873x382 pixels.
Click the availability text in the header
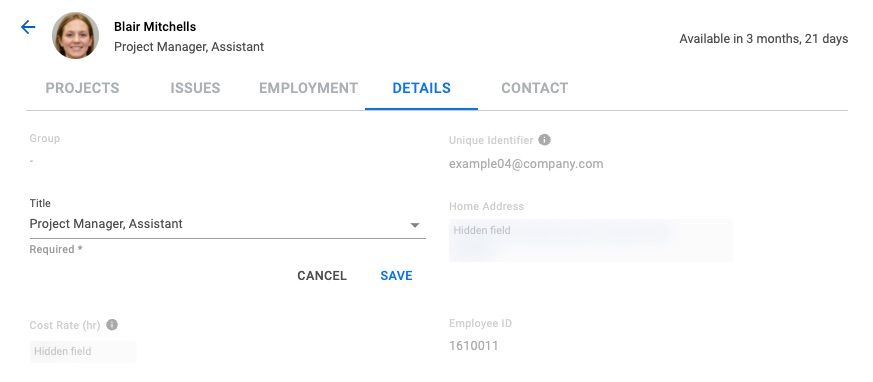pos(764,39)
